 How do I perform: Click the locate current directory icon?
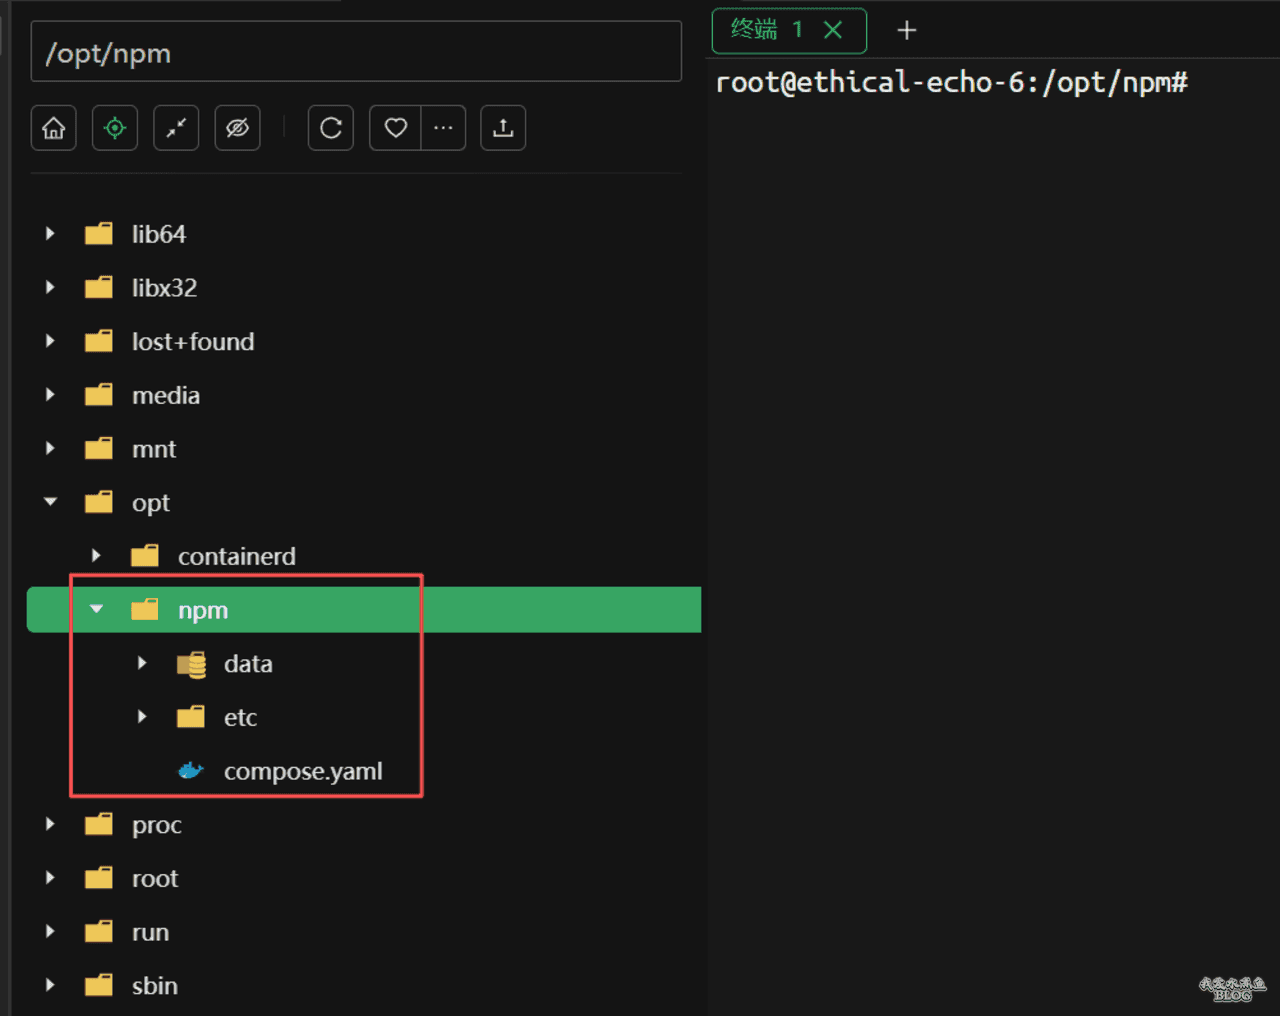coord(115,128)
